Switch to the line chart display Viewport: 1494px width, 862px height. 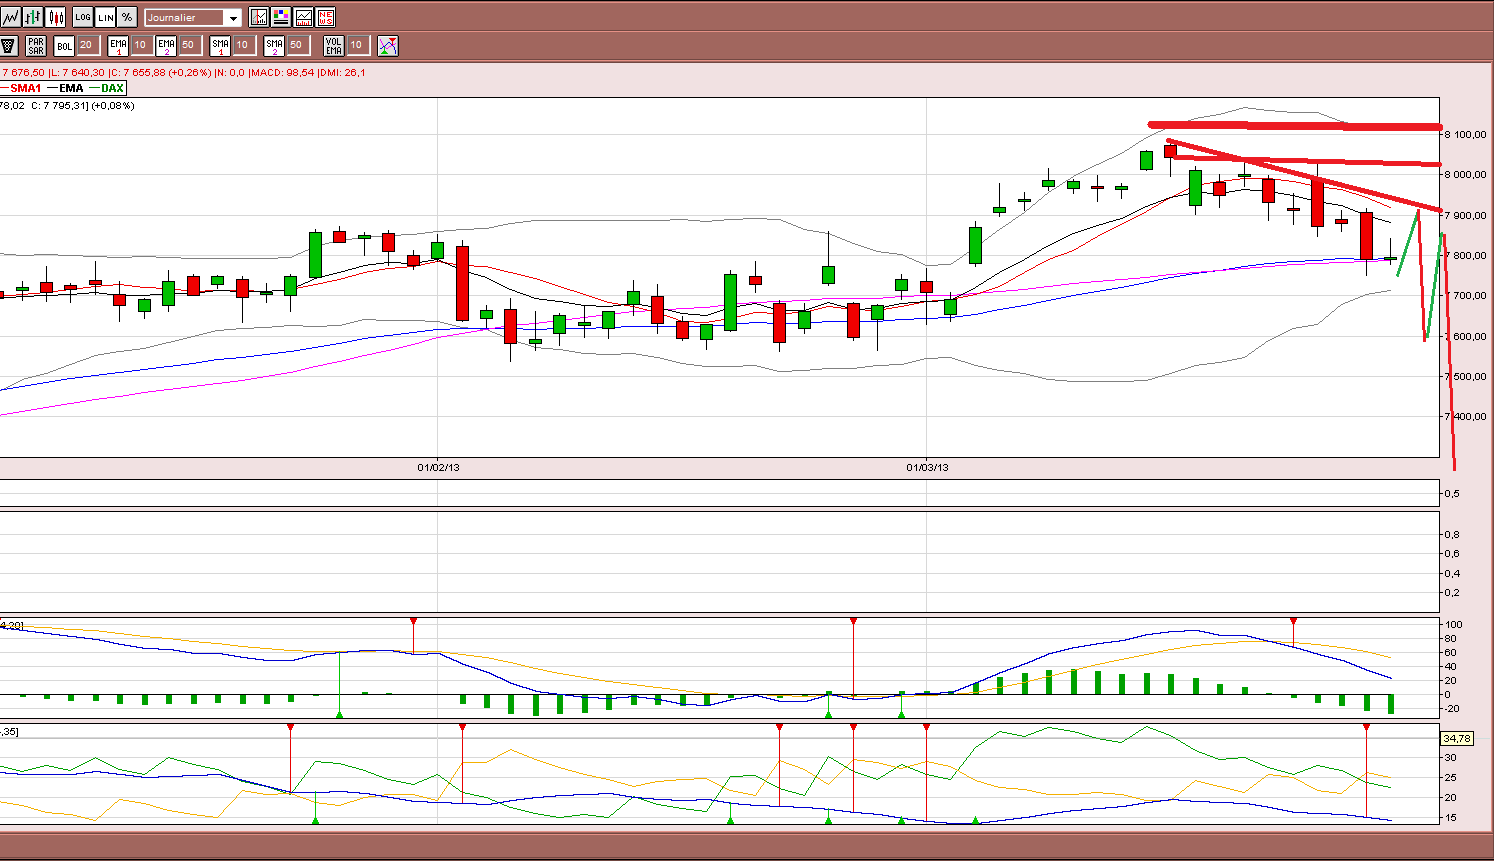pos(10,17)
